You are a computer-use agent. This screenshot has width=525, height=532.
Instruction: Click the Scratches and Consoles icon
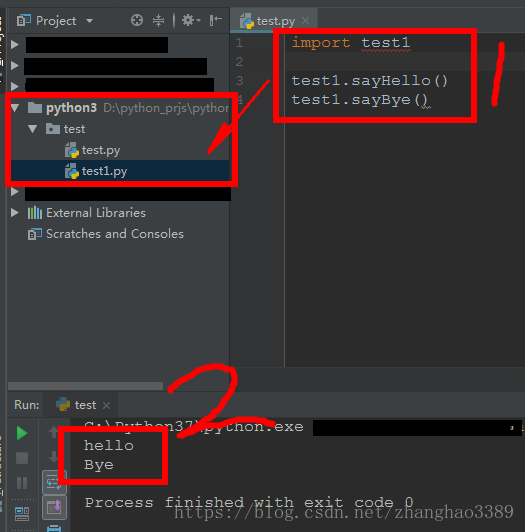pyautogui.click(x=35, y=234)
